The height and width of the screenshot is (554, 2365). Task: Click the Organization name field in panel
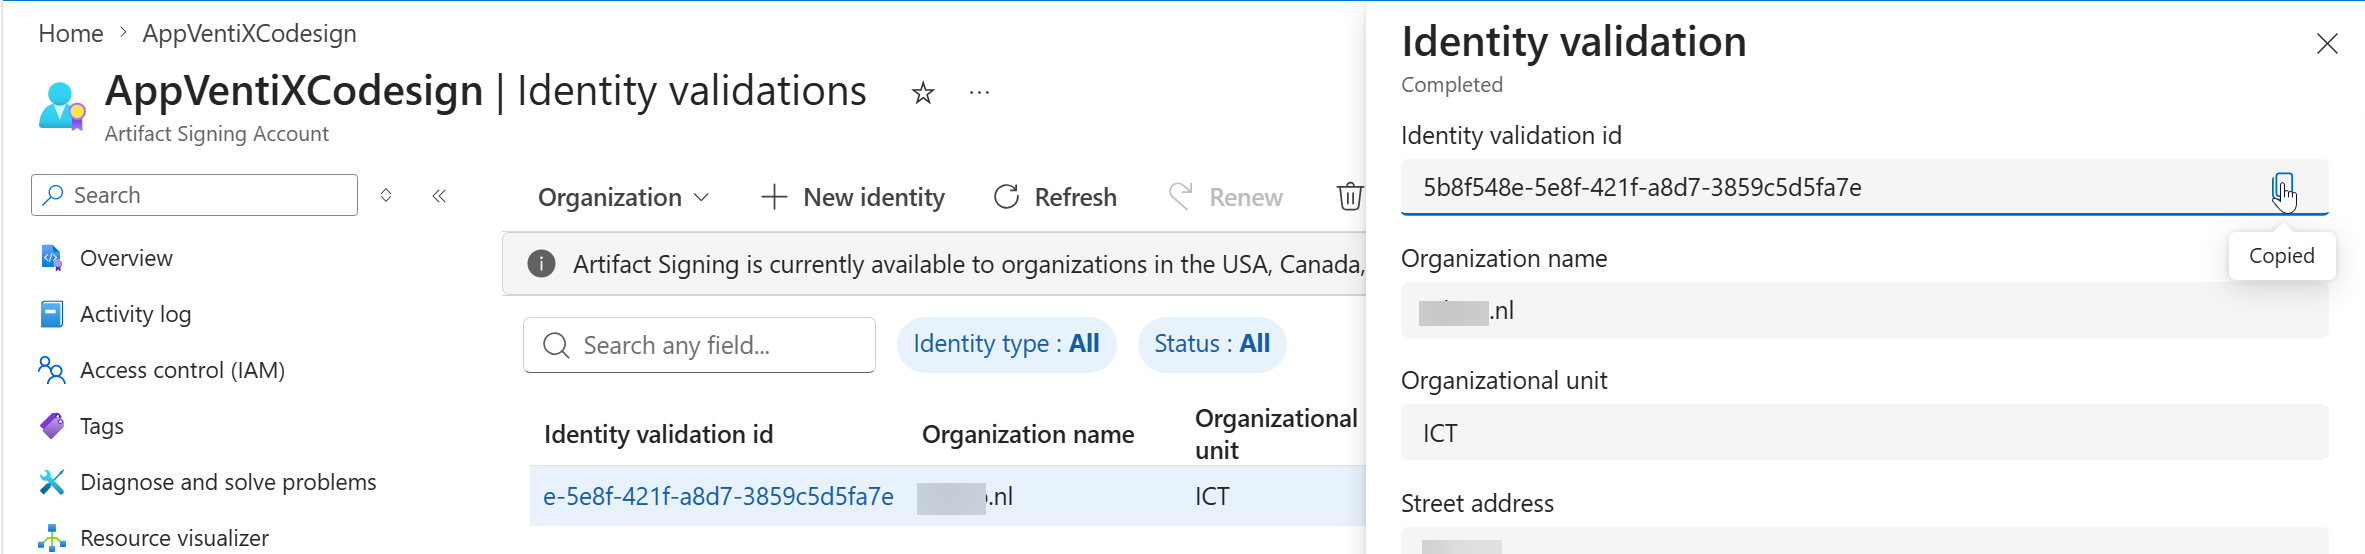tap(1865, 311)
